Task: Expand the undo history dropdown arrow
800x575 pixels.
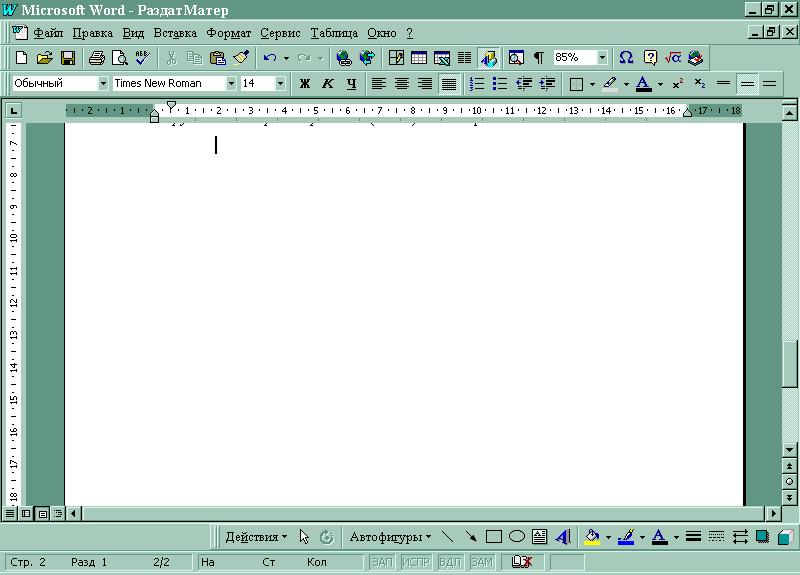Action: (286, 58)
